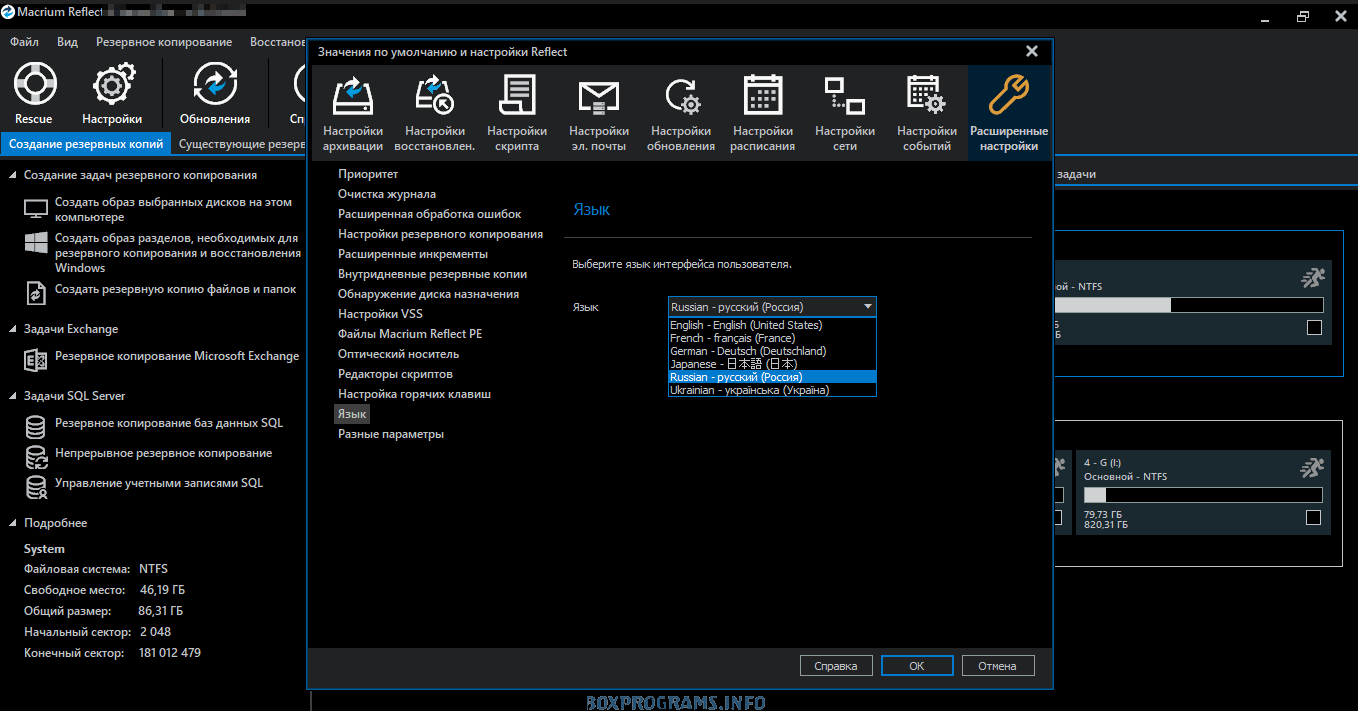Tick the checkbox on 4 - G (I:) partition

coord(1313,518)
